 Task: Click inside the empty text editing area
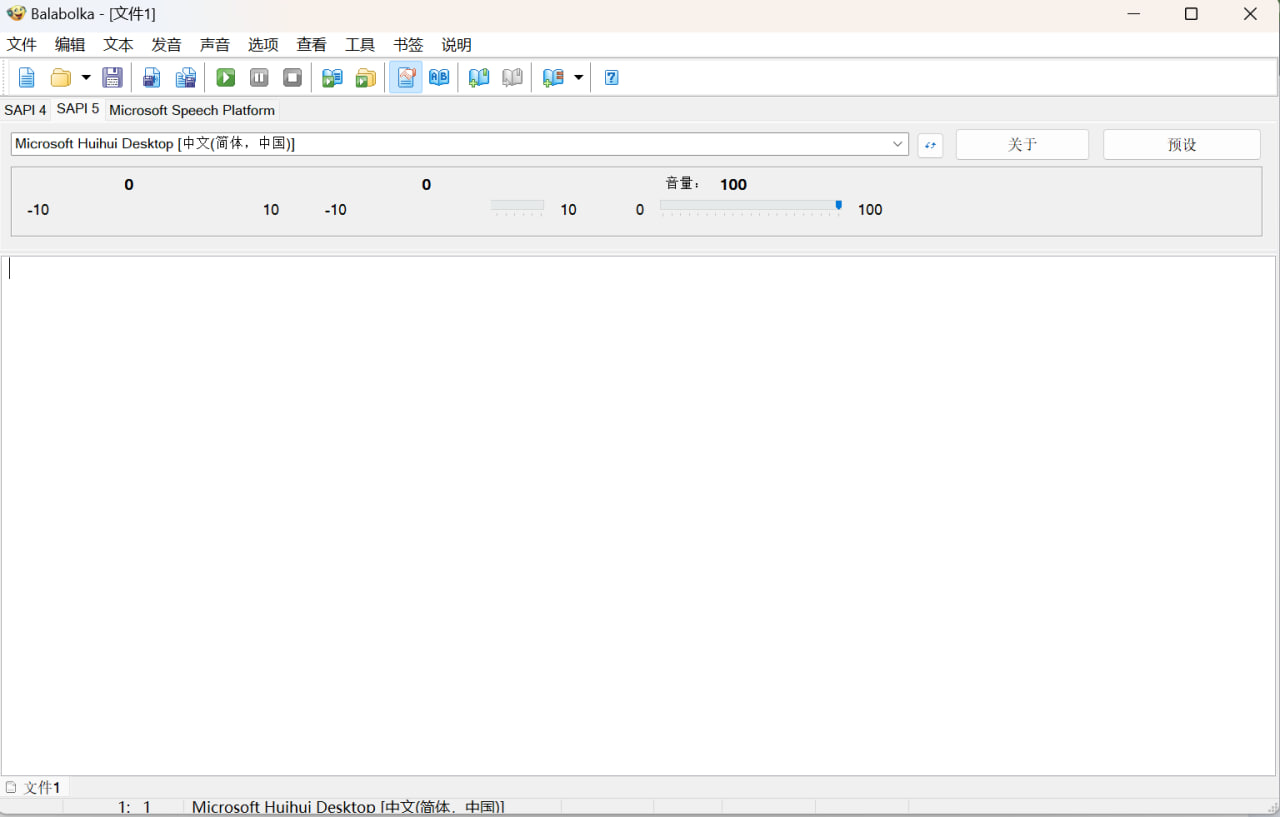(640, 515)
